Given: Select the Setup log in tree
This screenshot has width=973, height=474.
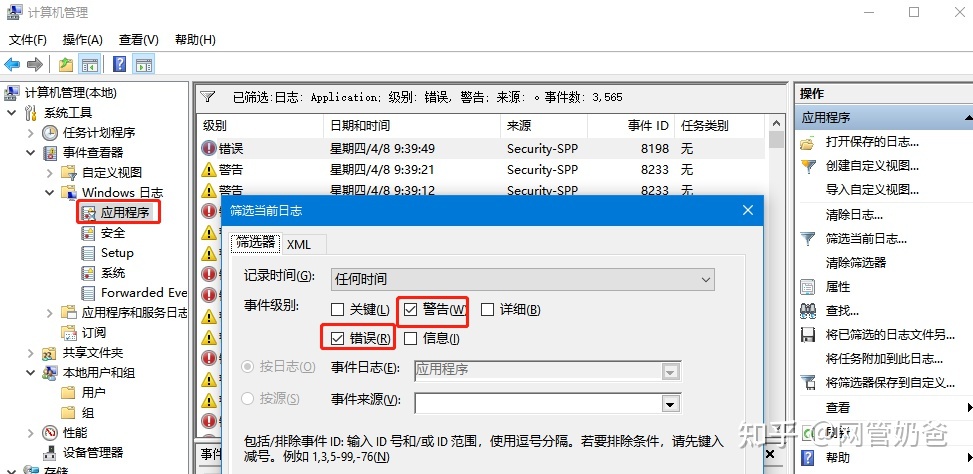Looking at the screenshot, I should (117, 253).
